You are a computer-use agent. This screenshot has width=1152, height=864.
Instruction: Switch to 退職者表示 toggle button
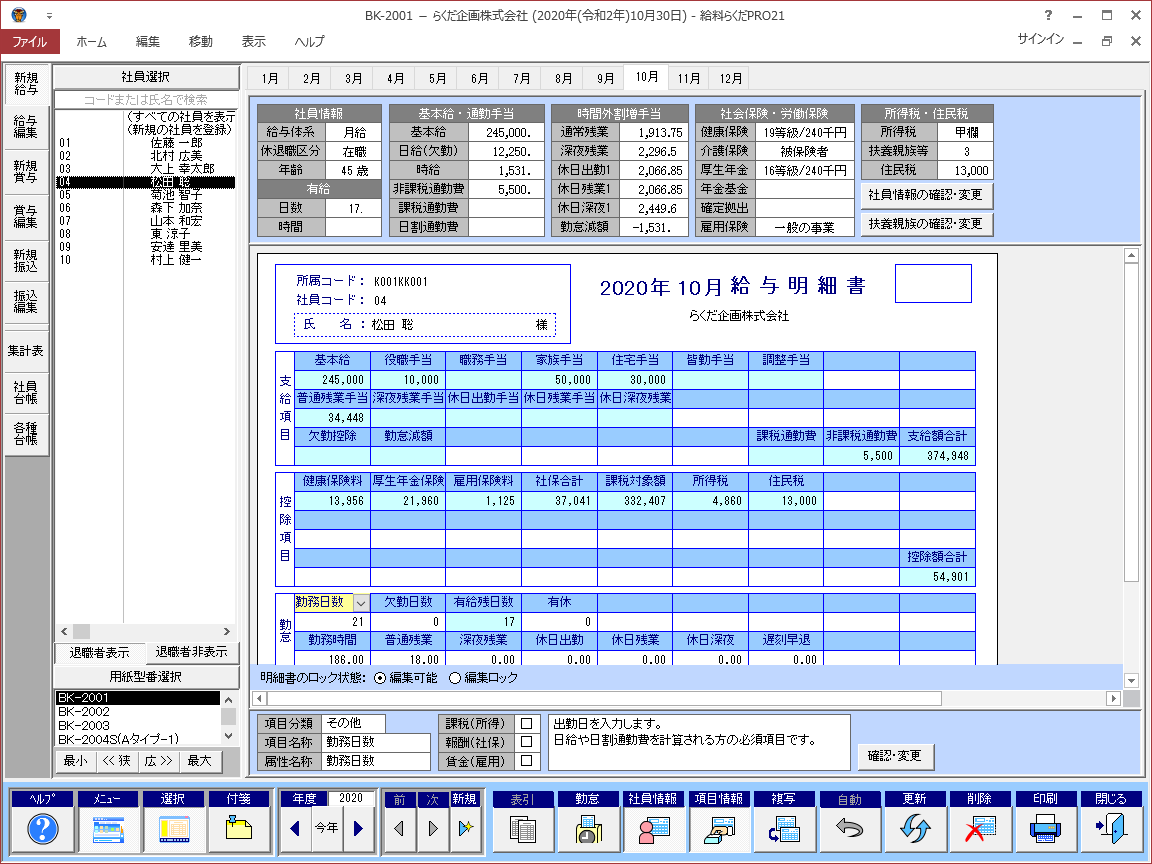(99, 652)
